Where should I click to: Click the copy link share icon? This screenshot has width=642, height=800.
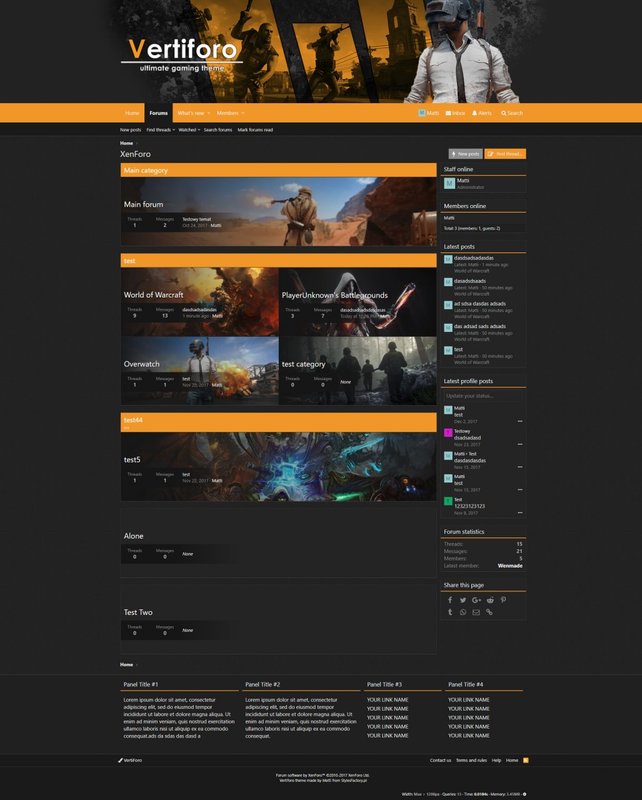click(489, 612)
